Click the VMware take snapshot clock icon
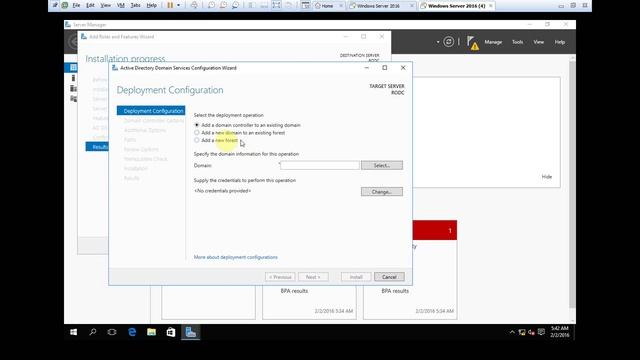This screenshot has height=360, width=640. 211,5
